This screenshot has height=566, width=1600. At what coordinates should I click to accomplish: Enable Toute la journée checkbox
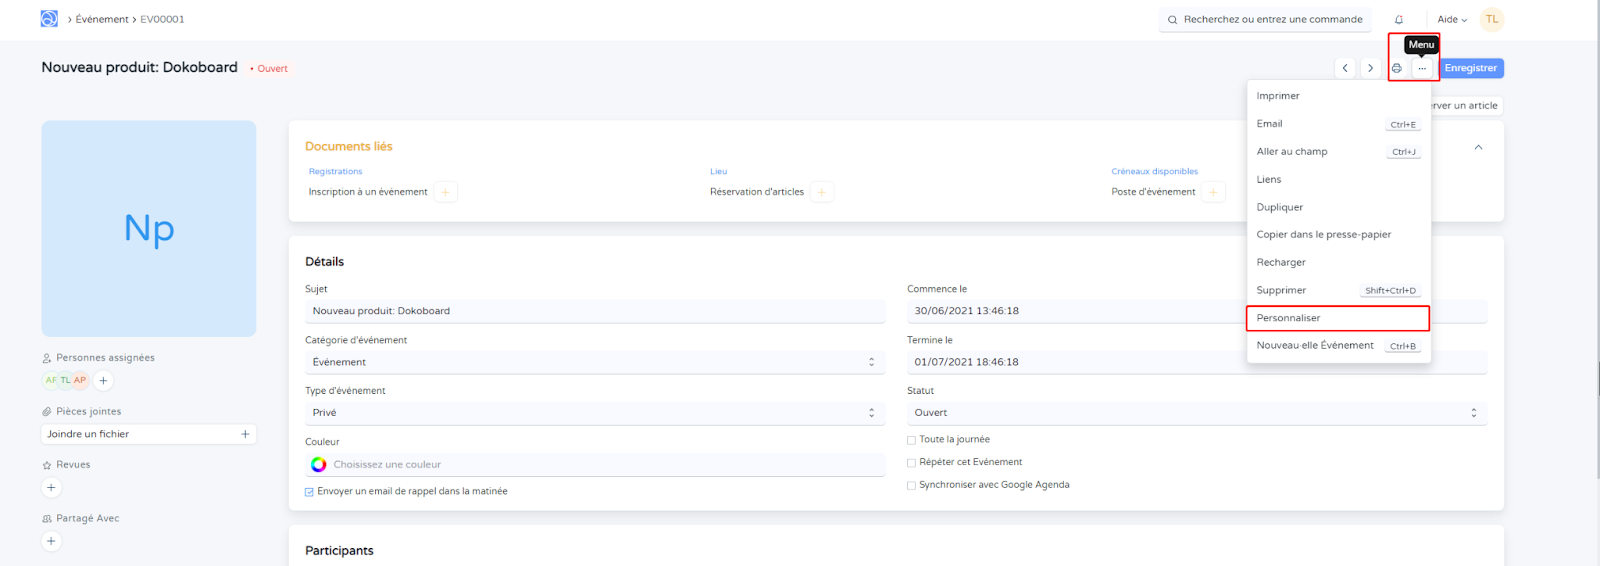click(911, 440)
